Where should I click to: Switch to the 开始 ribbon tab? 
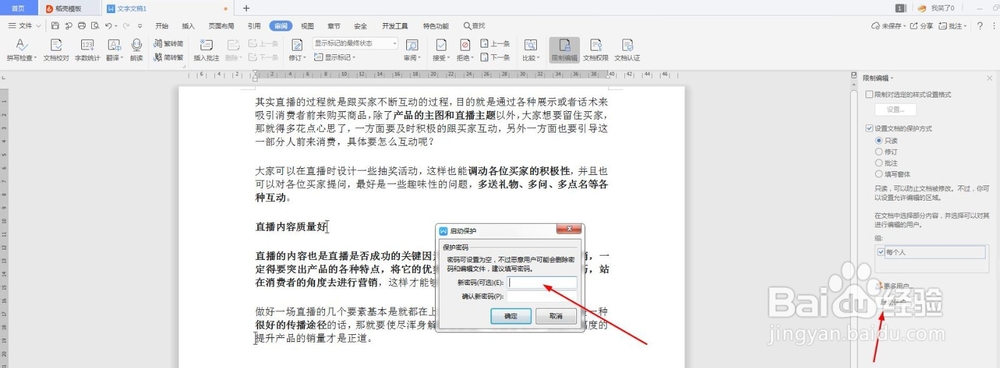click(162, 26)
